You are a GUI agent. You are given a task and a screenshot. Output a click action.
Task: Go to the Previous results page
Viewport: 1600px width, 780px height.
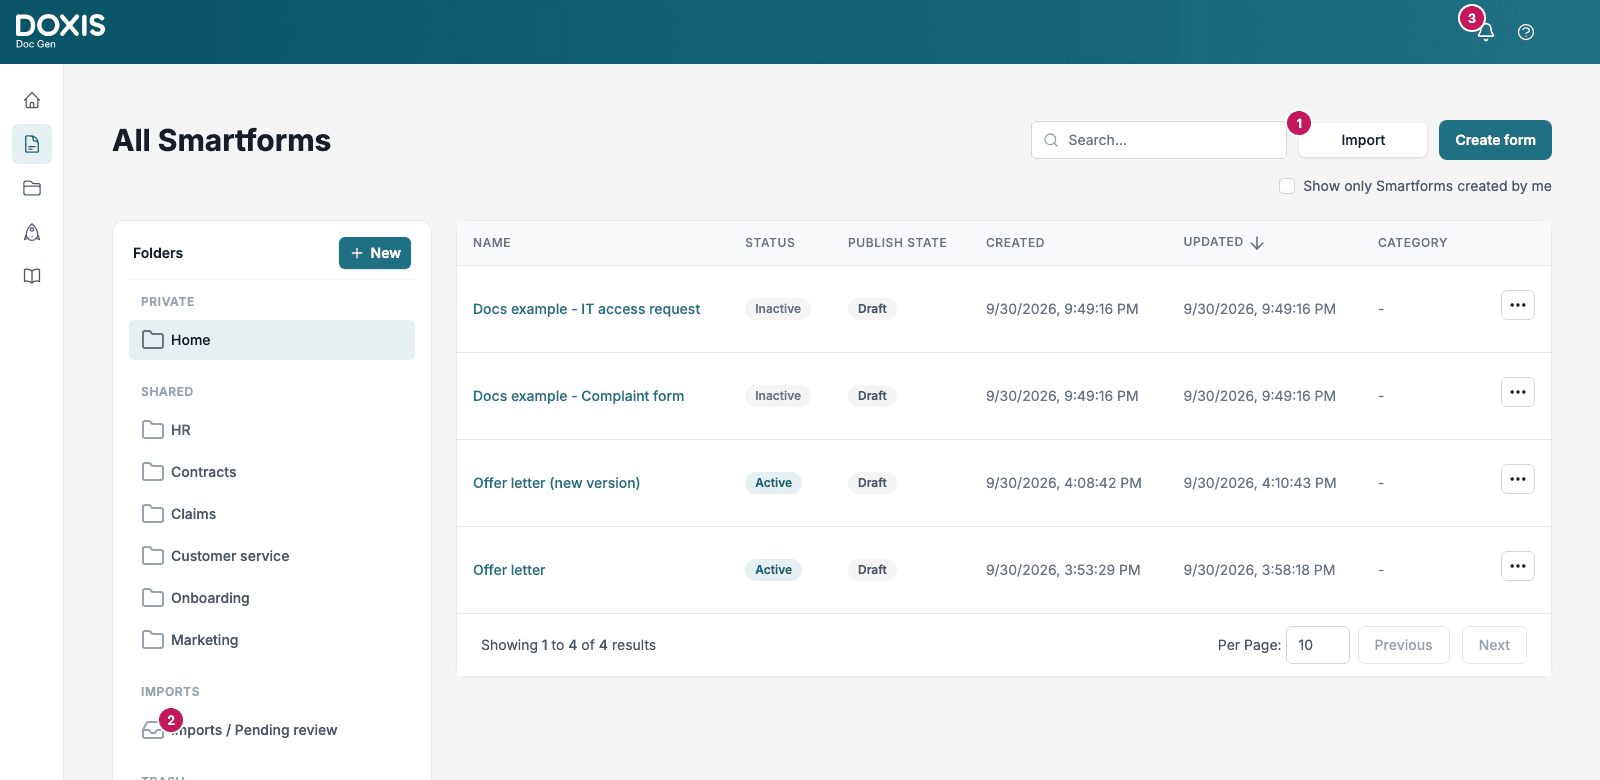point(1403,645)
